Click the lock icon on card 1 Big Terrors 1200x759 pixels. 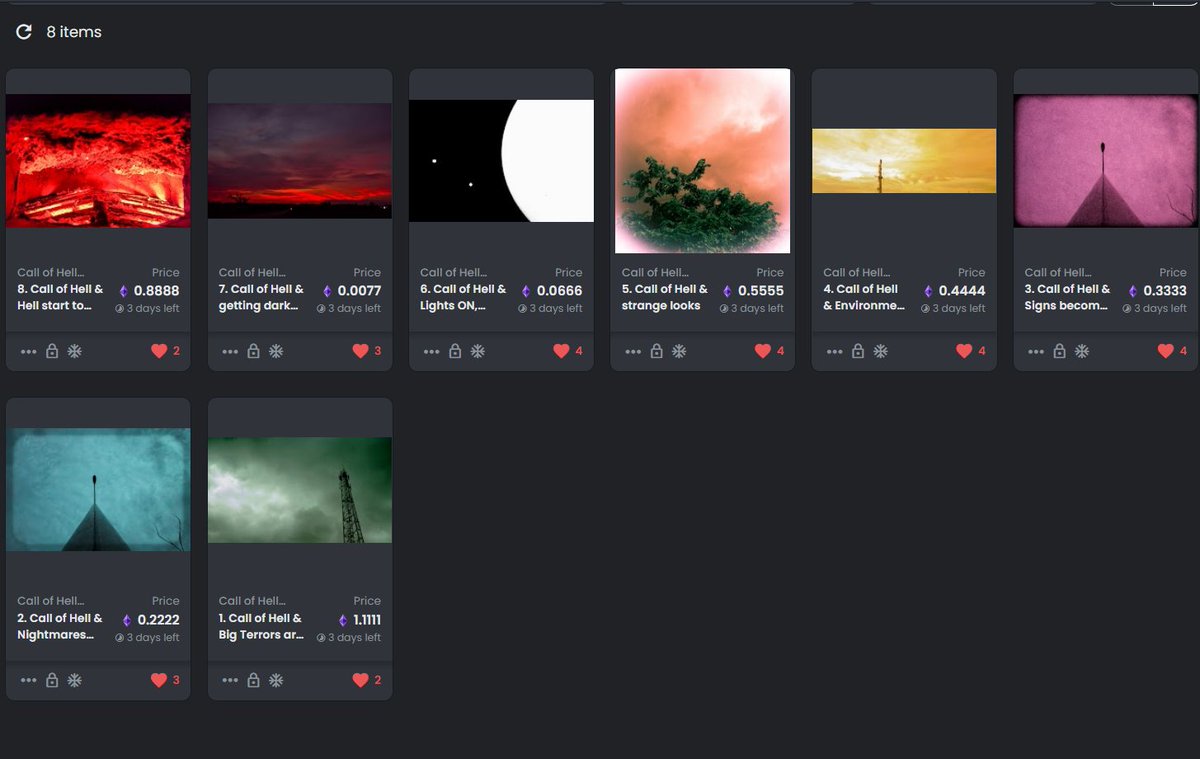(x=254, y=680)
